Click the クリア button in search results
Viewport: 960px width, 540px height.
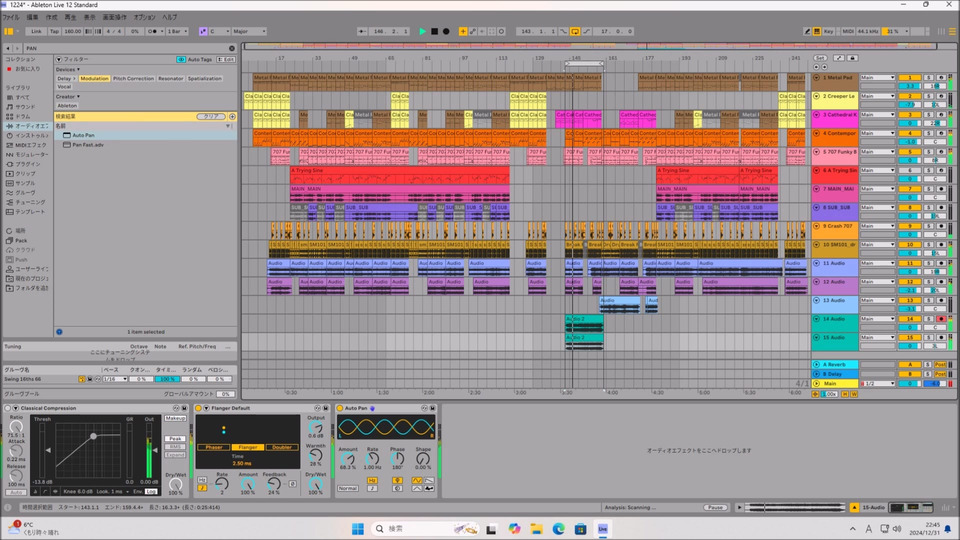point(210,117)
